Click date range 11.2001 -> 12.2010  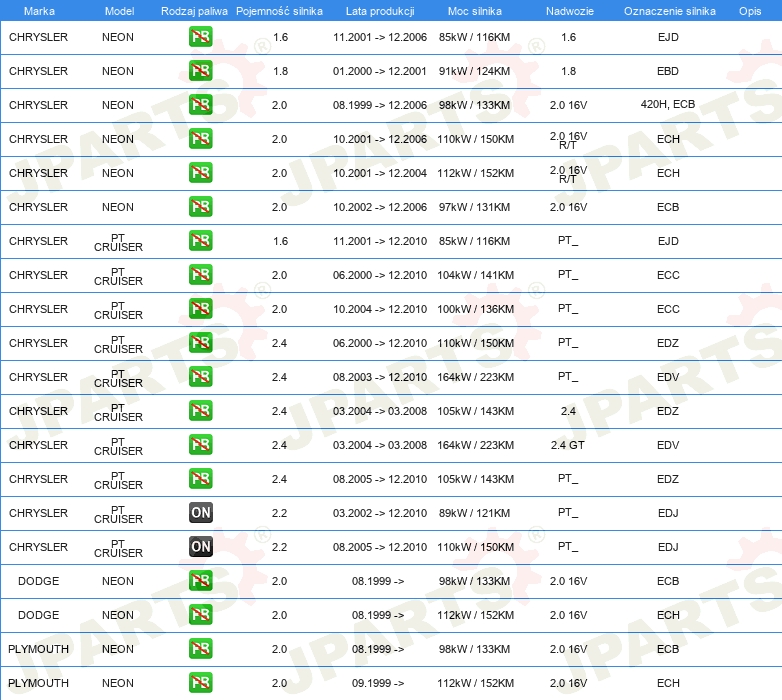click(380, 241)
